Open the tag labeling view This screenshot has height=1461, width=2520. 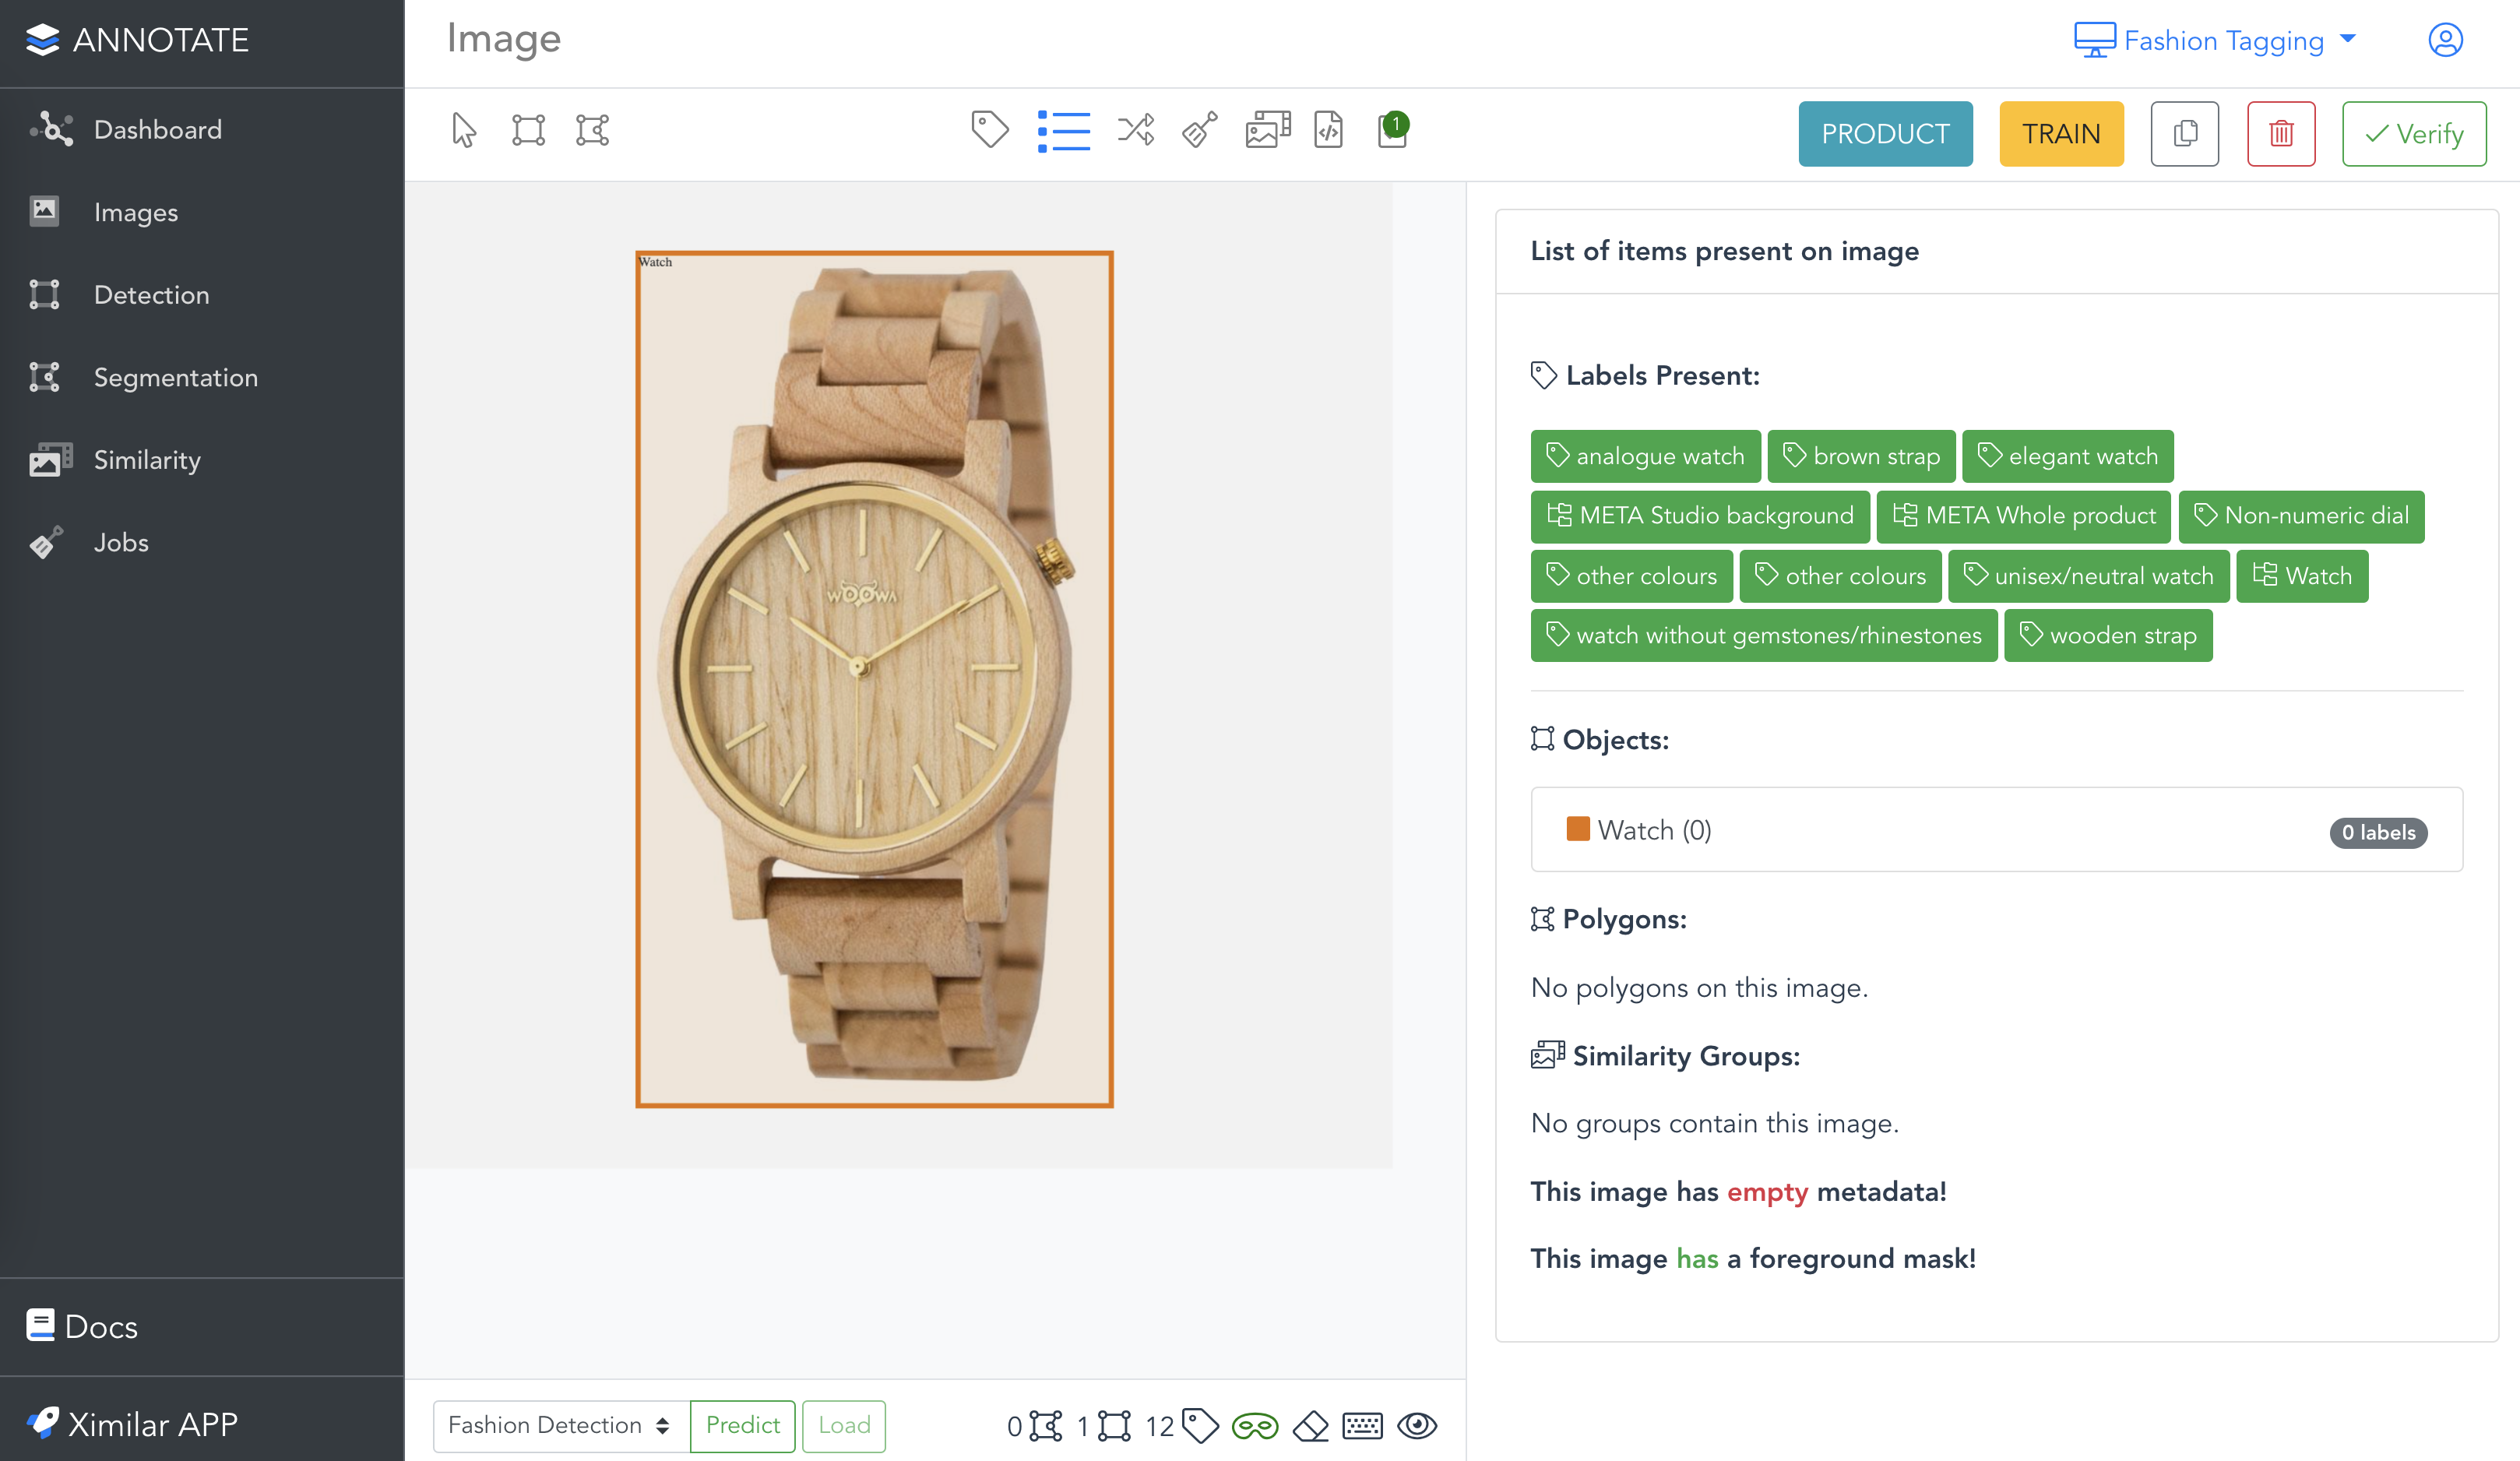tap(990, 129)
